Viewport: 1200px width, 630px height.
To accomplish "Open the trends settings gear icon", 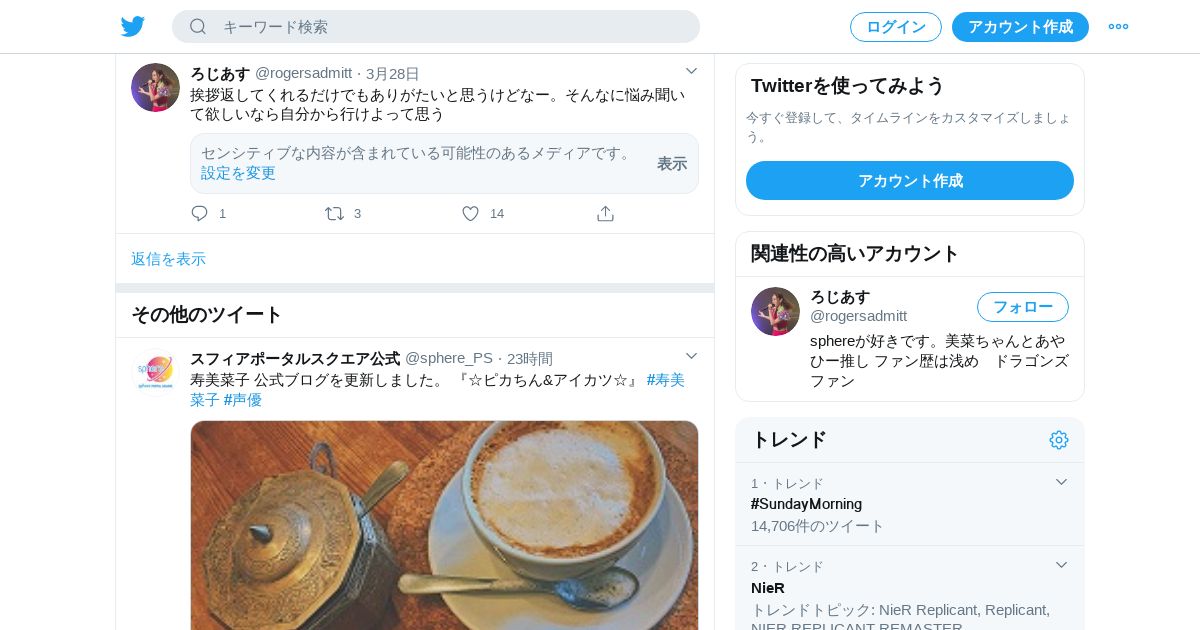I will (1059, 440).
